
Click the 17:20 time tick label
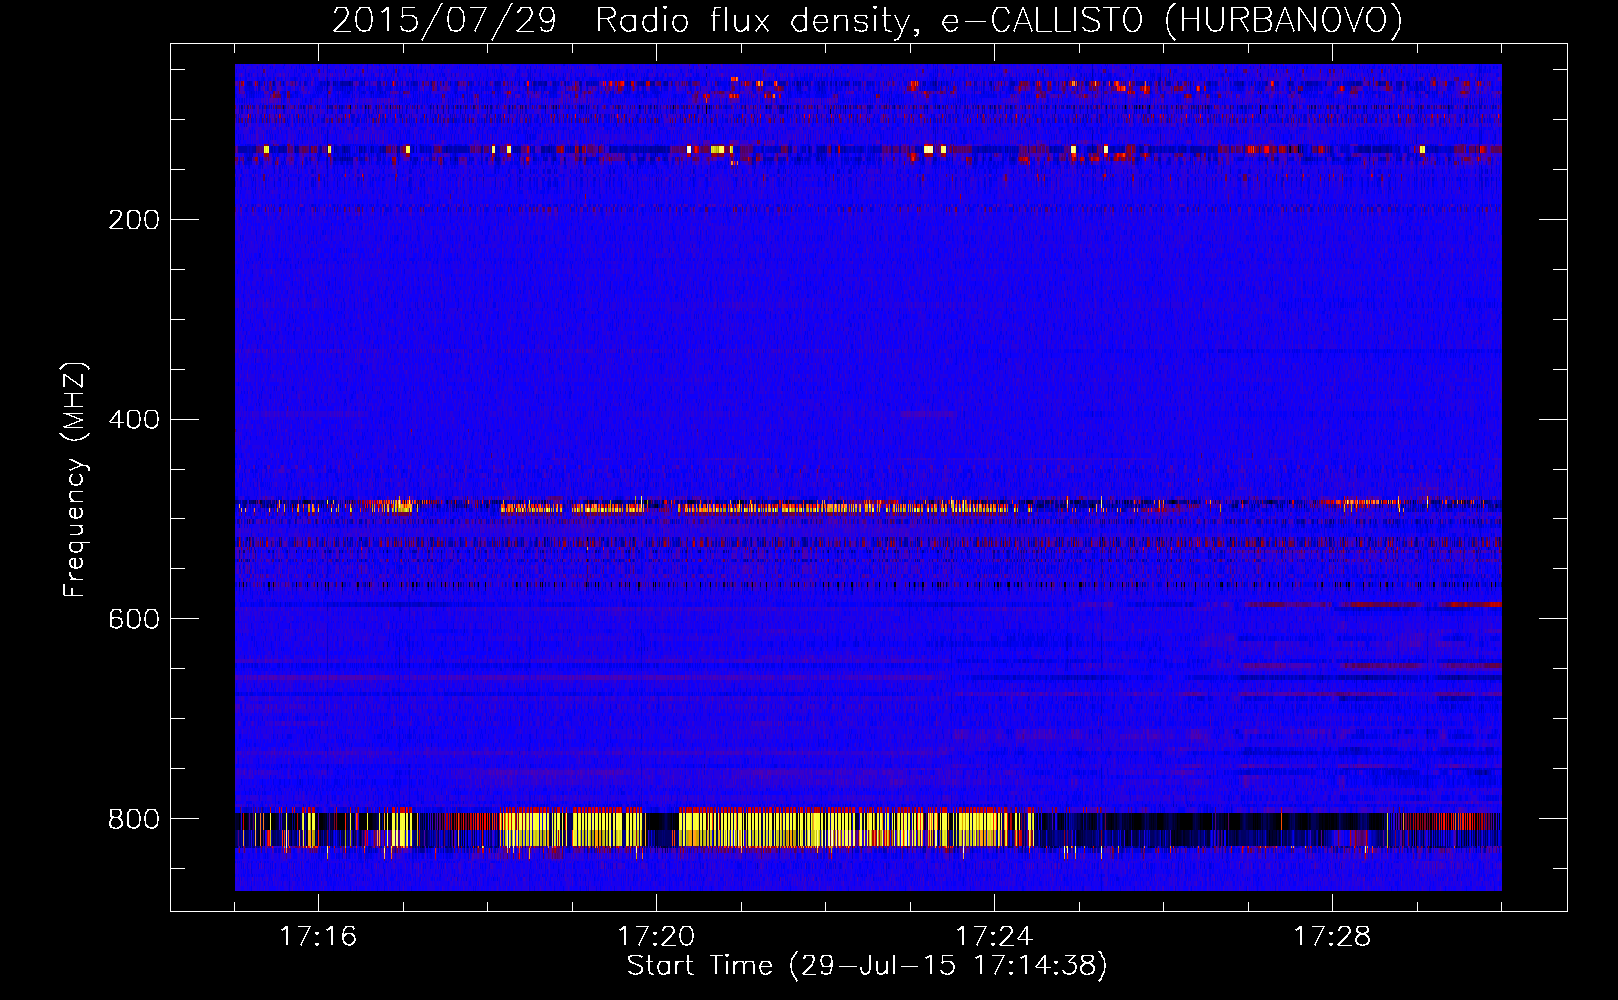pos(656,937)
